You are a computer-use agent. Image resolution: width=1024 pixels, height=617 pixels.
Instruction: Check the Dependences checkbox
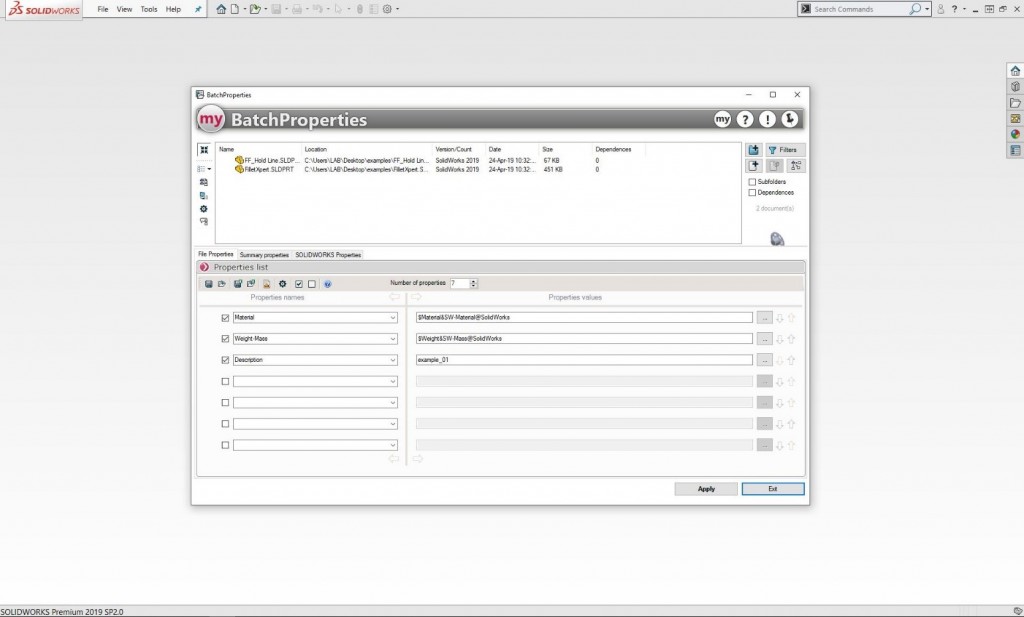pos(752,193)
